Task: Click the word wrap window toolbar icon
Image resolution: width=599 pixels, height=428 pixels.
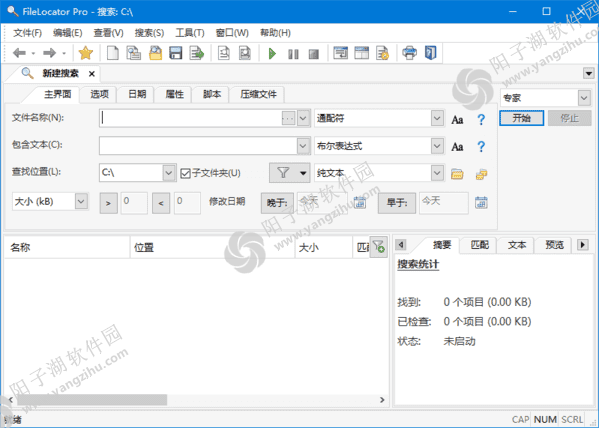Action: click(340, 53)
